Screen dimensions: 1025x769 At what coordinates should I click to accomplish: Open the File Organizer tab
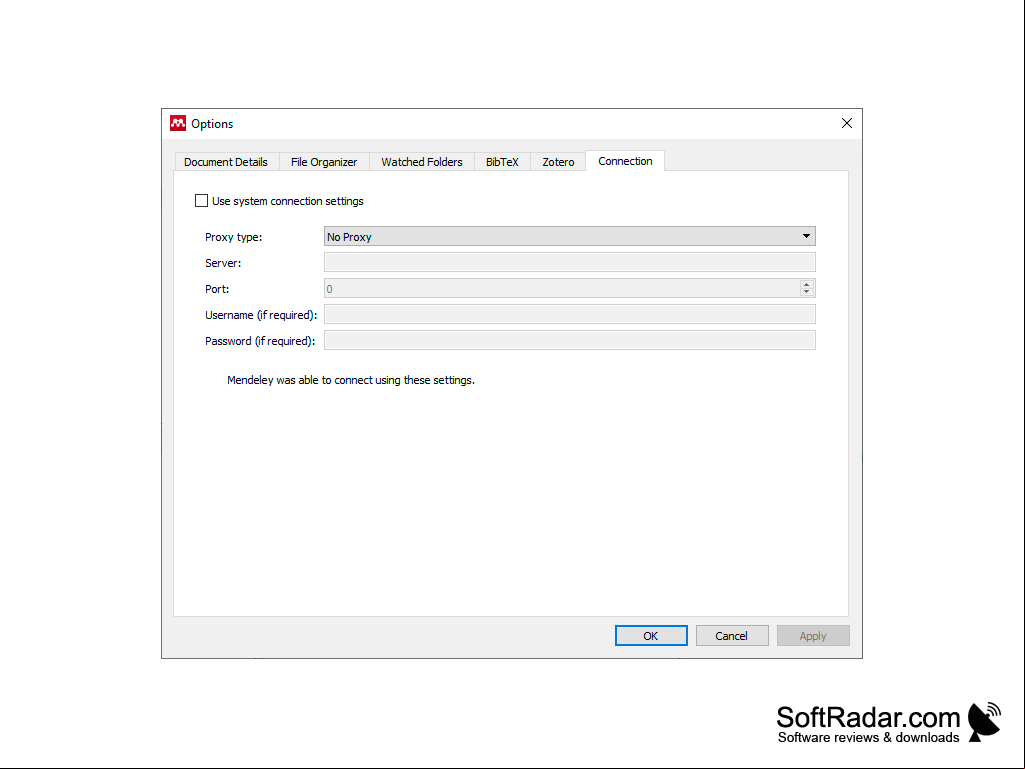click(324, 162)
